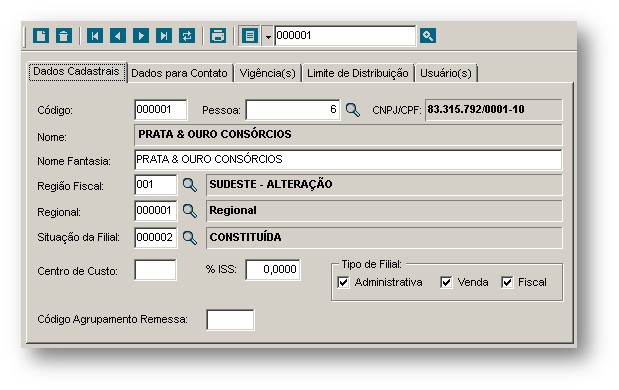Click the Pessoa input field
The height and width of the screenshot is (390, 619).
point(293,110)
